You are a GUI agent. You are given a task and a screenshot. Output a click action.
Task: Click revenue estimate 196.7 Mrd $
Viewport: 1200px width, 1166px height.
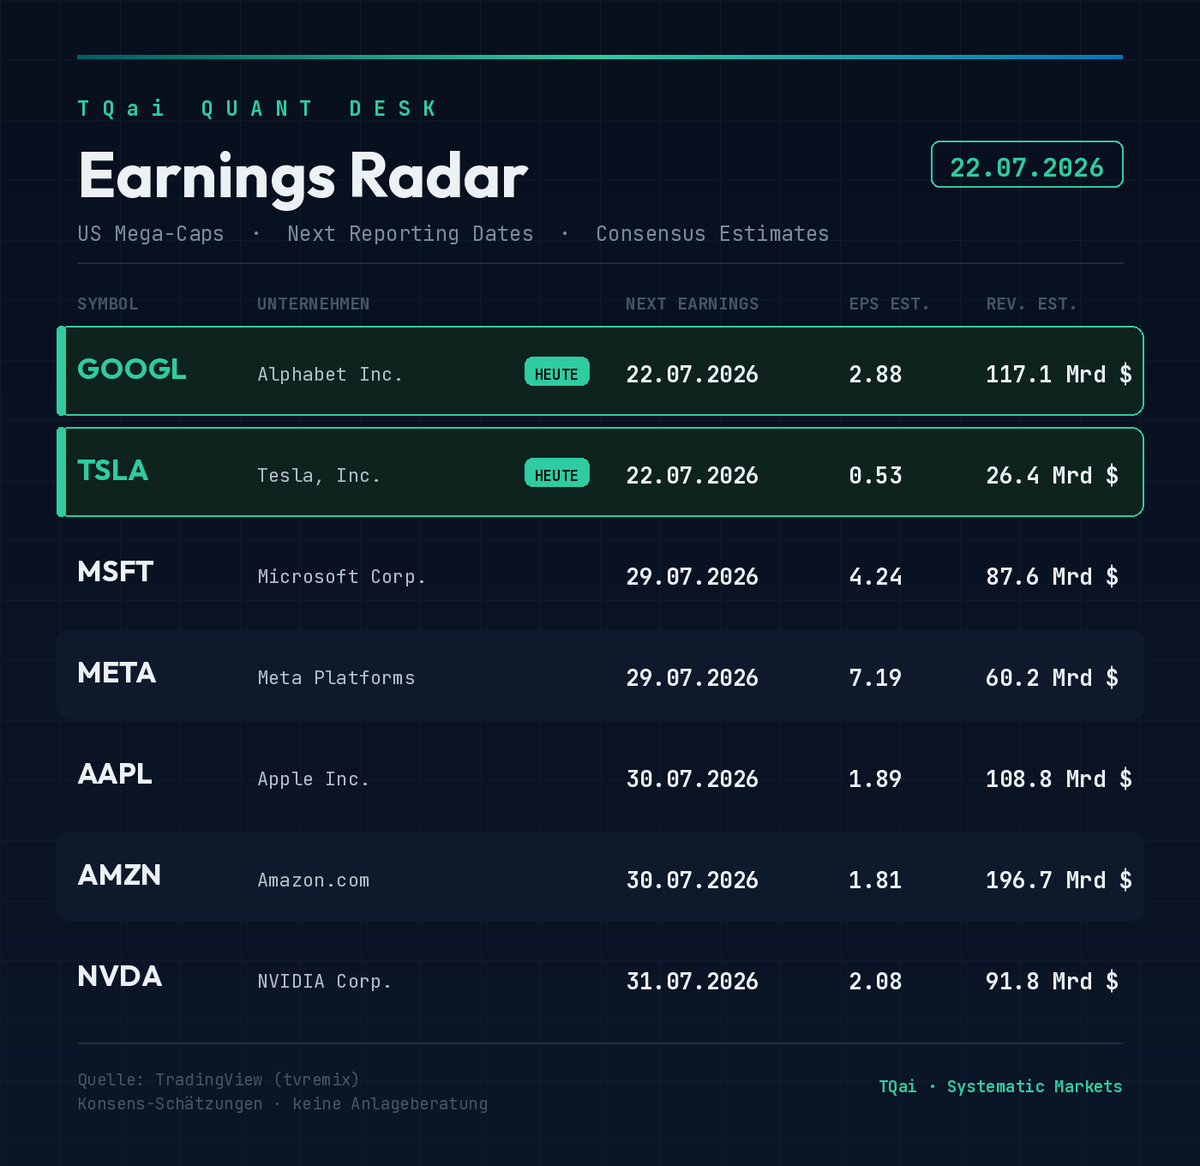click(x=1059, y=880)
